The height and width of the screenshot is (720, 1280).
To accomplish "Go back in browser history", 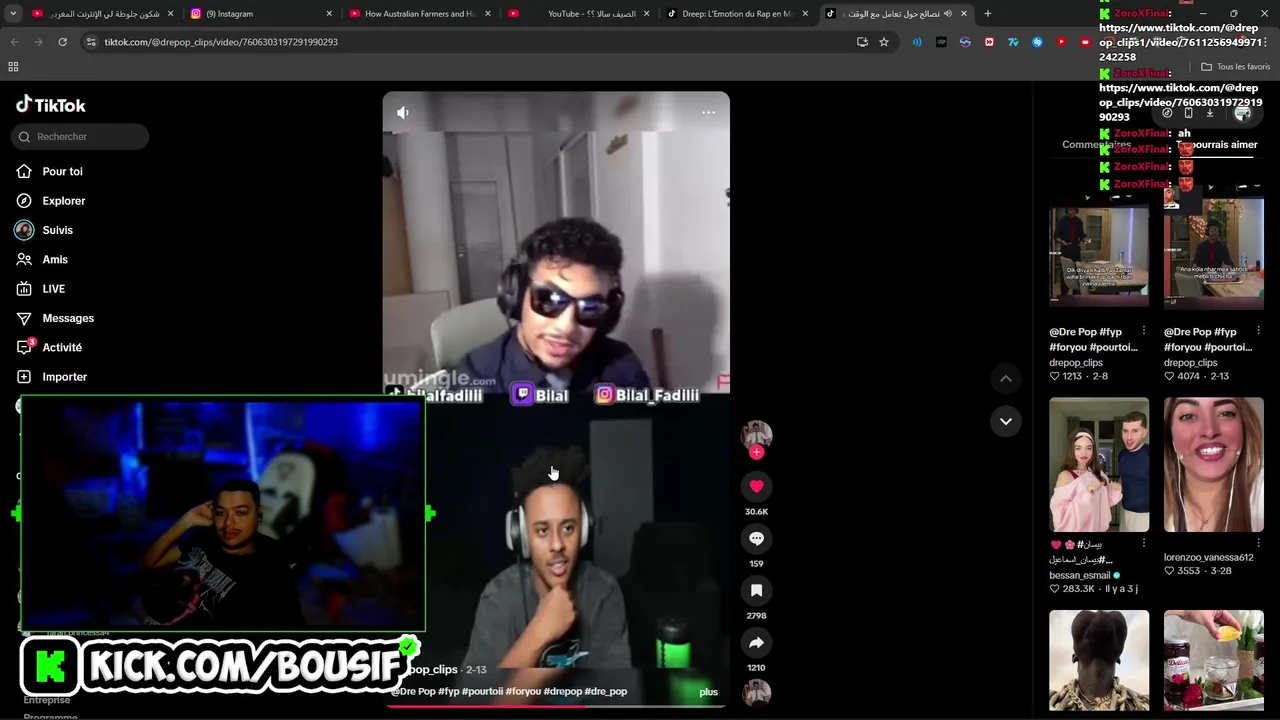I will coord(14,42).
